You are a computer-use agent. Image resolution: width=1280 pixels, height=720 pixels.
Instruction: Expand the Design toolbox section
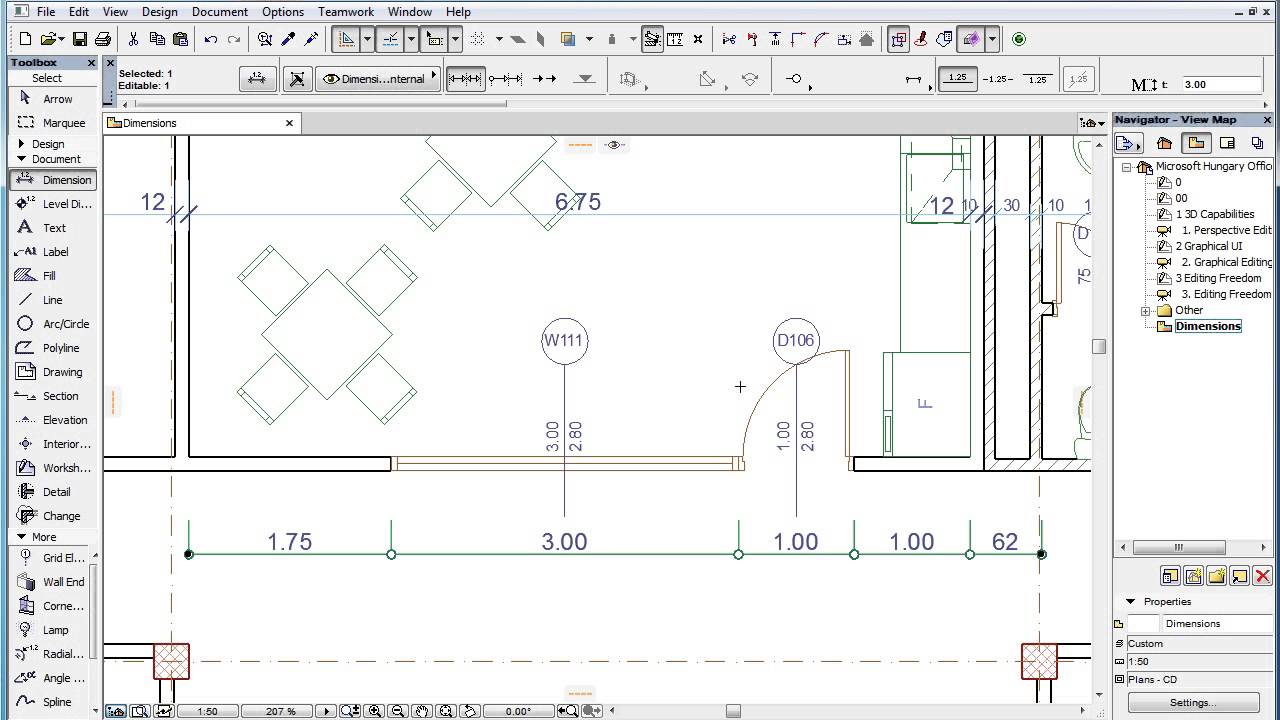pyautogui.click(x=22, y=144)
